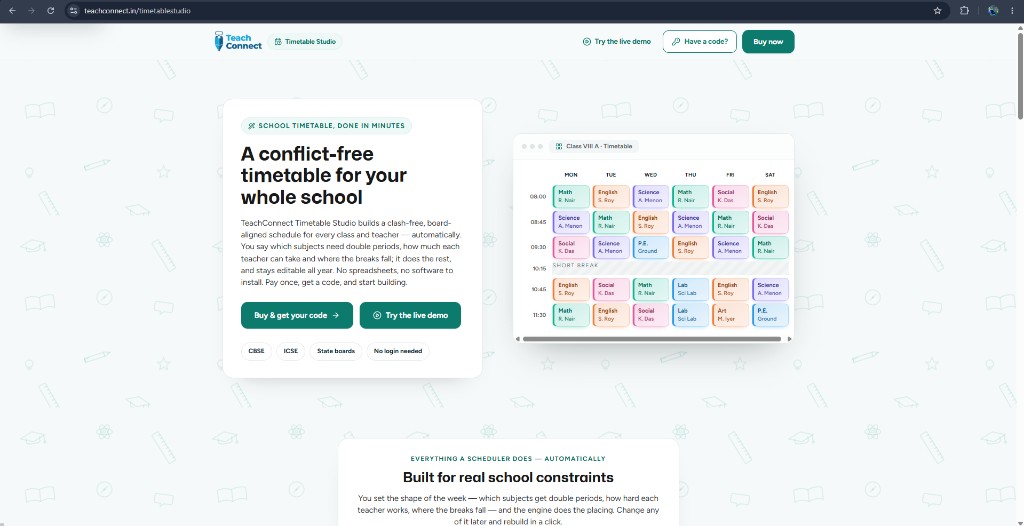Screen dimensions: 1024x526
Task: Select Monday 08:45 Science A. Menon cell
Action: 571,222
